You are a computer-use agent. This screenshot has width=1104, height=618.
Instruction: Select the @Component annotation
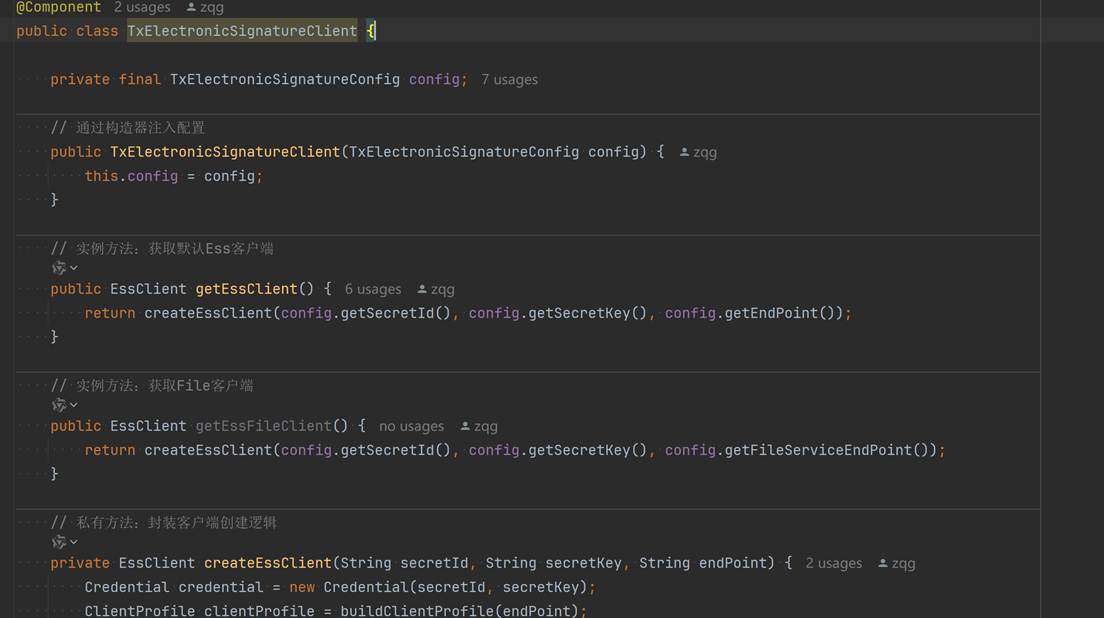pyautogui.click(x=58, y=7)
